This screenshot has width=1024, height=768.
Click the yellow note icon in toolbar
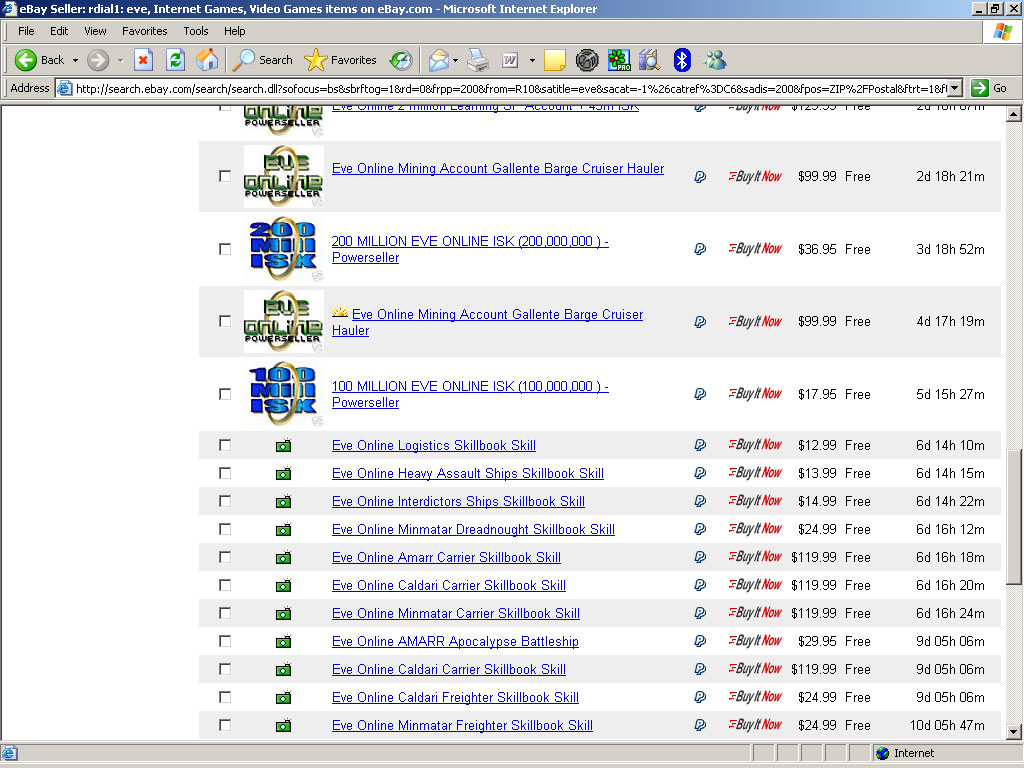(x=554, y=60)
